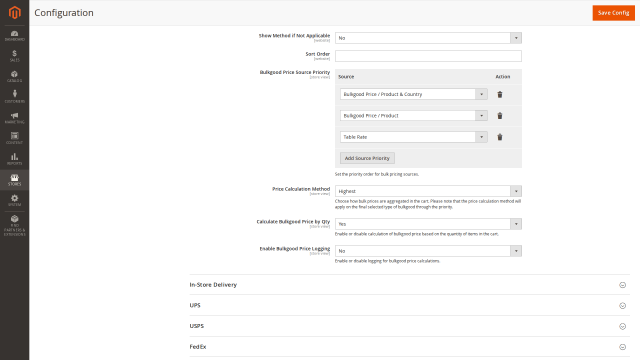Click the Calculate Bulkgood Price by Qty label
Viewport: 640px width, 360px height.
click(293, 222)
